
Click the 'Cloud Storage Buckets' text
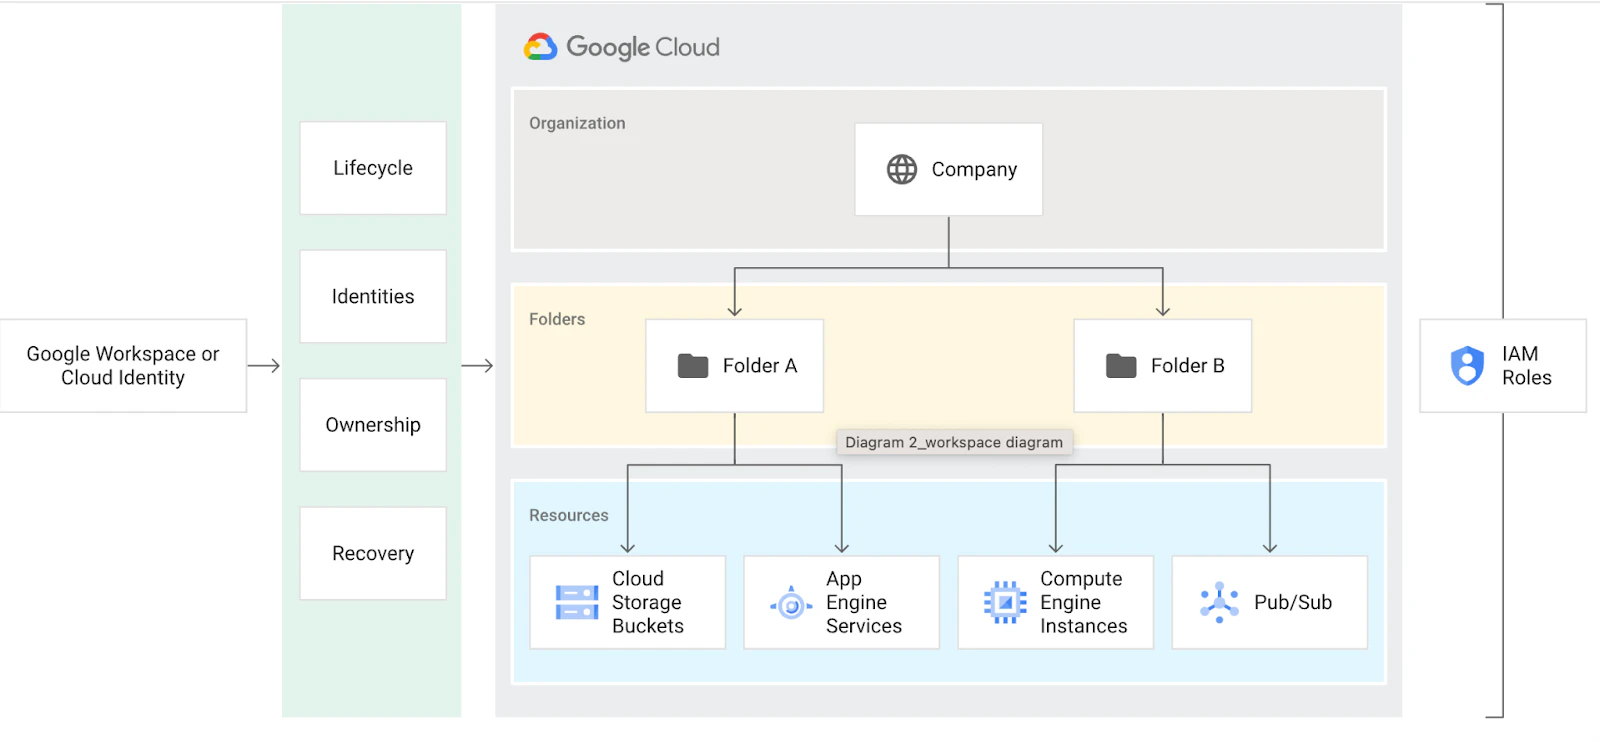pyautogui.click(x=648, y=602)
